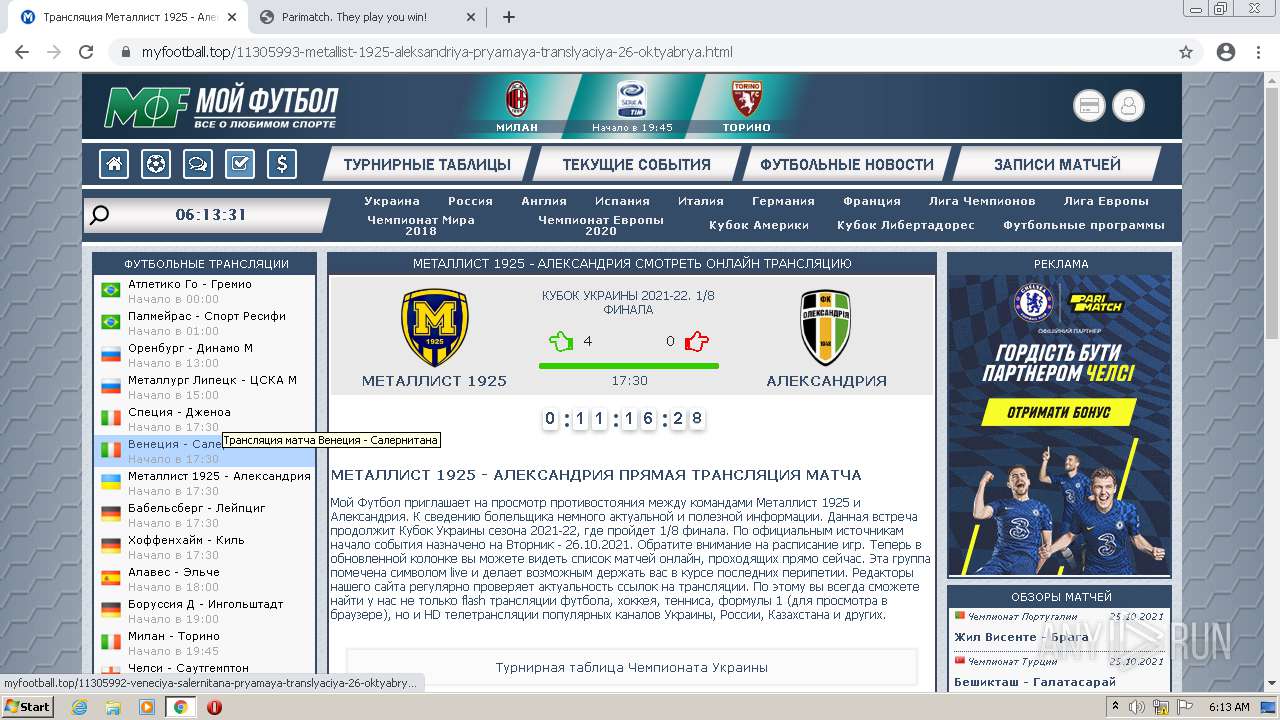Open Металлург Липецк - ЦСКА М broadcast
The width and height of the screenshot is (1280, 720).
[205, 387]
